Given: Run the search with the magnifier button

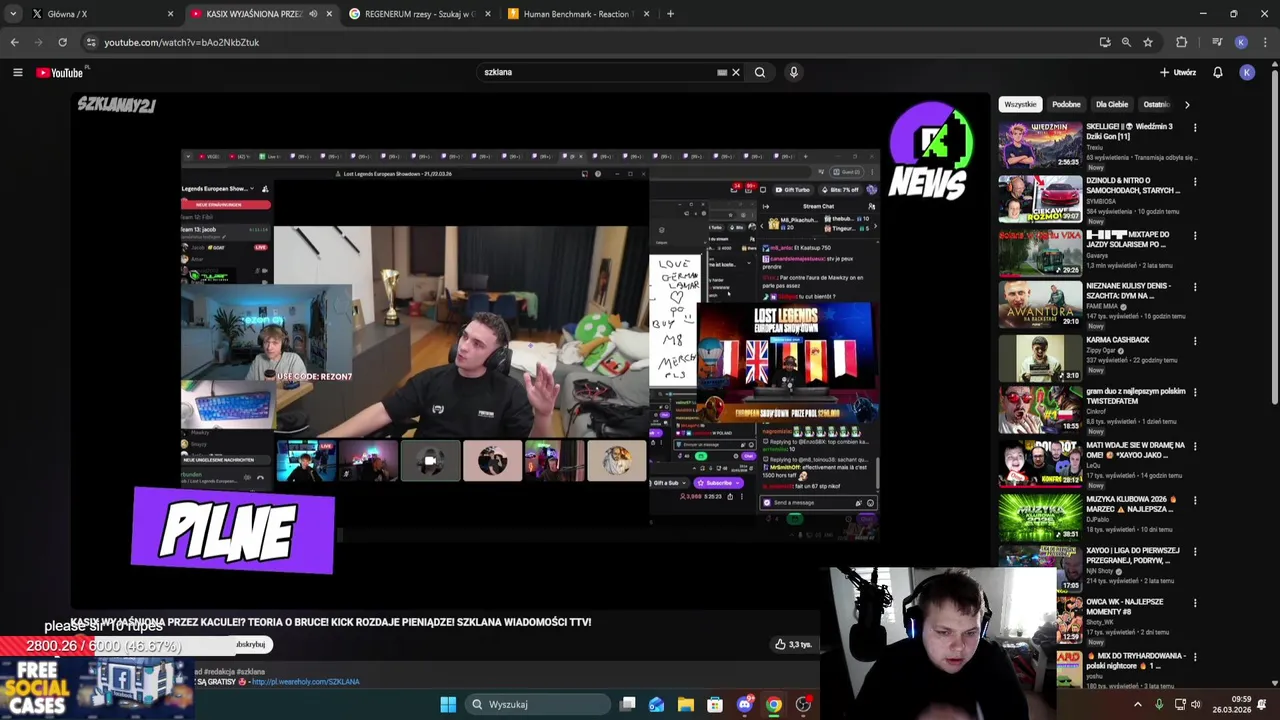Looking at the screenshot, I should pos(760,72).
